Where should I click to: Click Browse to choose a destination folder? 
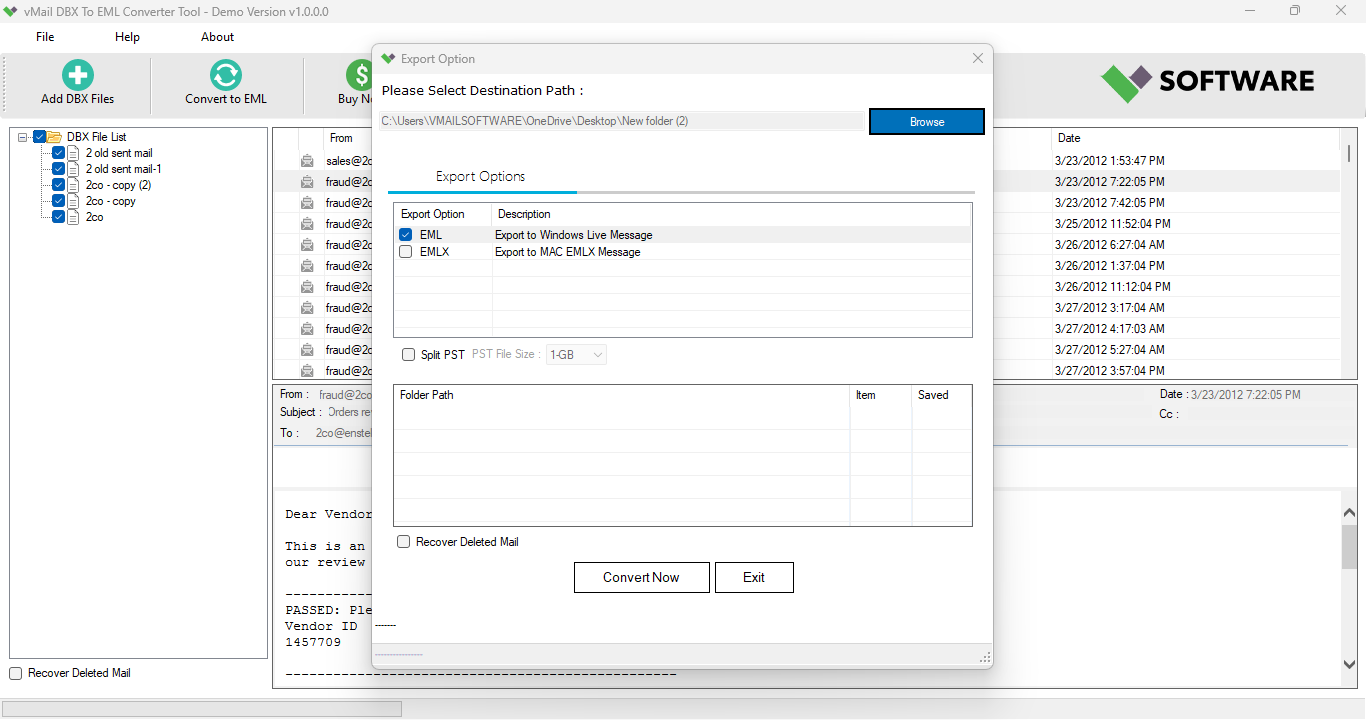pyautogui.click(x=926, y=120)
